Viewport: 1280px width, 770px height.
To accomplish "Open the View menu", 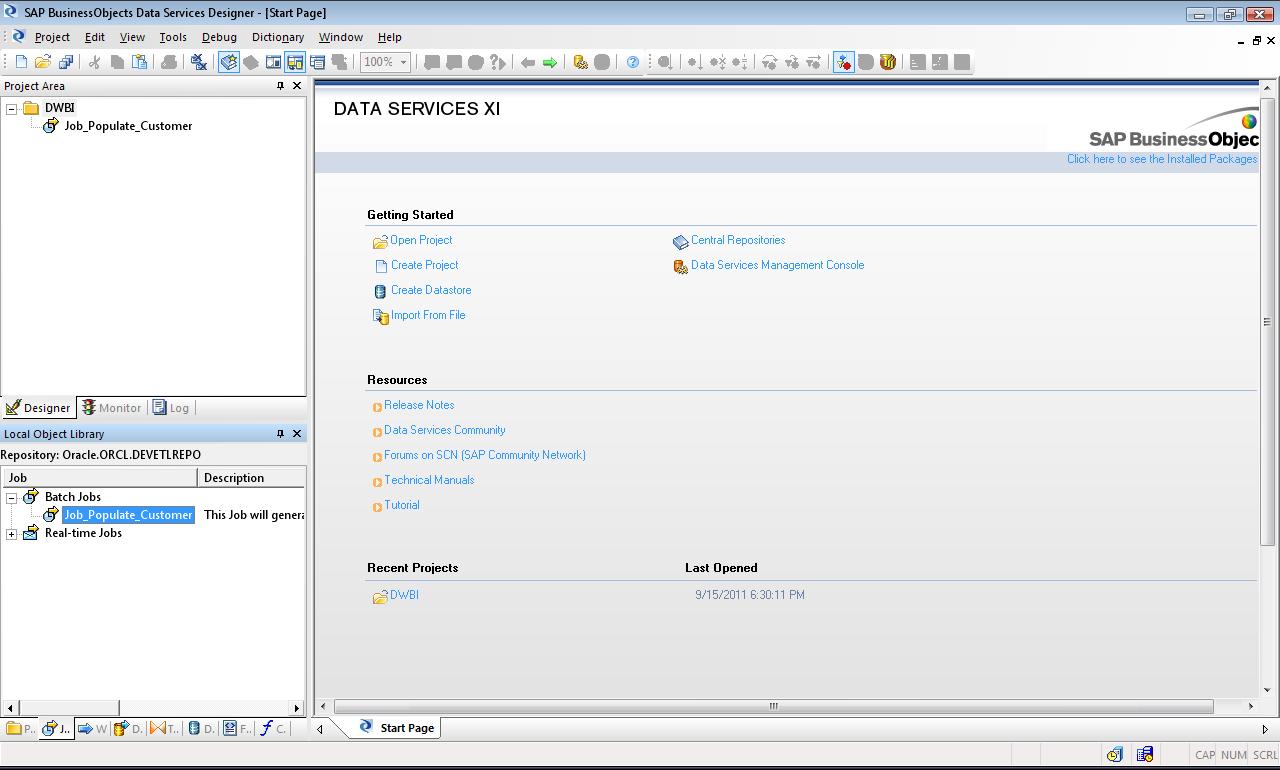I will (132, 37).
